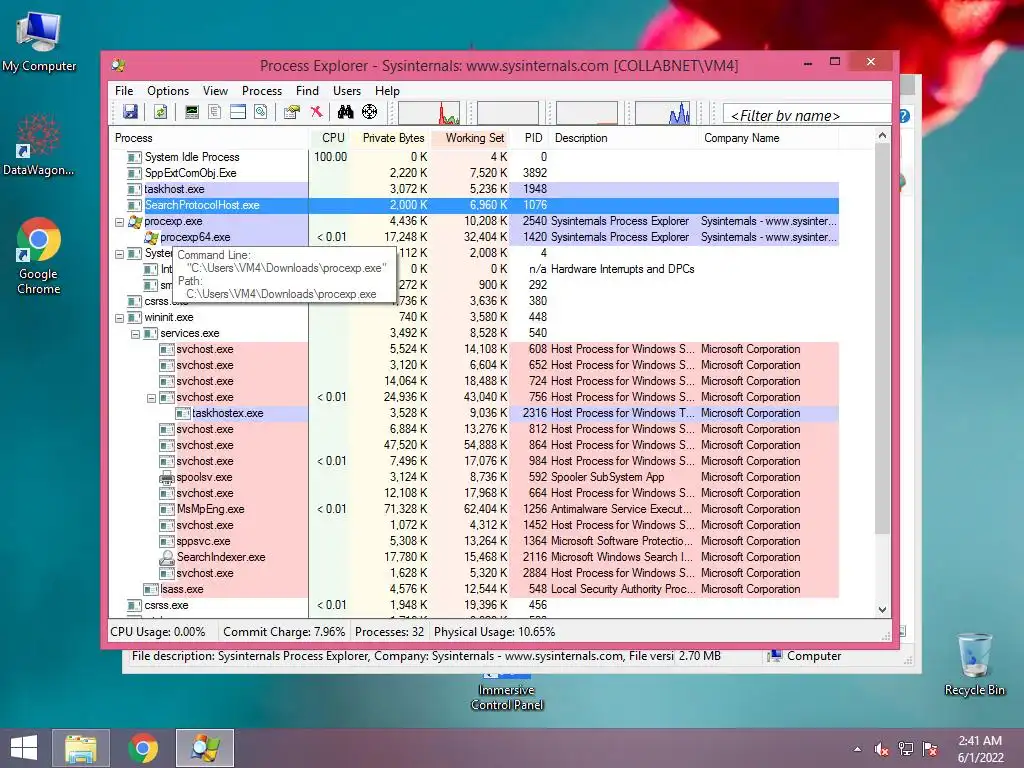Select the sppsvc.exe process
The height and width of the screenshot is (768, 1024).
tap(473, 541)
